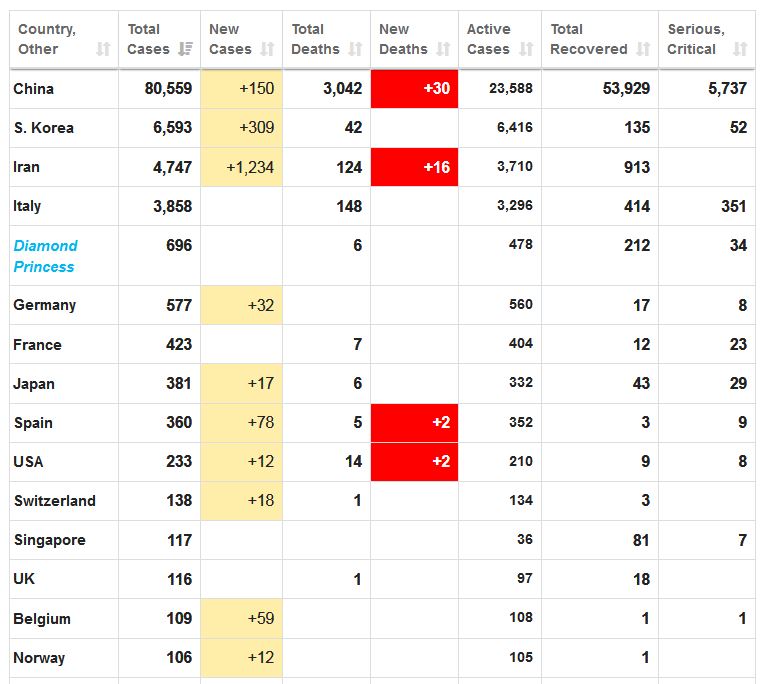
Task: Click Total Deaths sort arrows
Action: [x=355, y=49]
